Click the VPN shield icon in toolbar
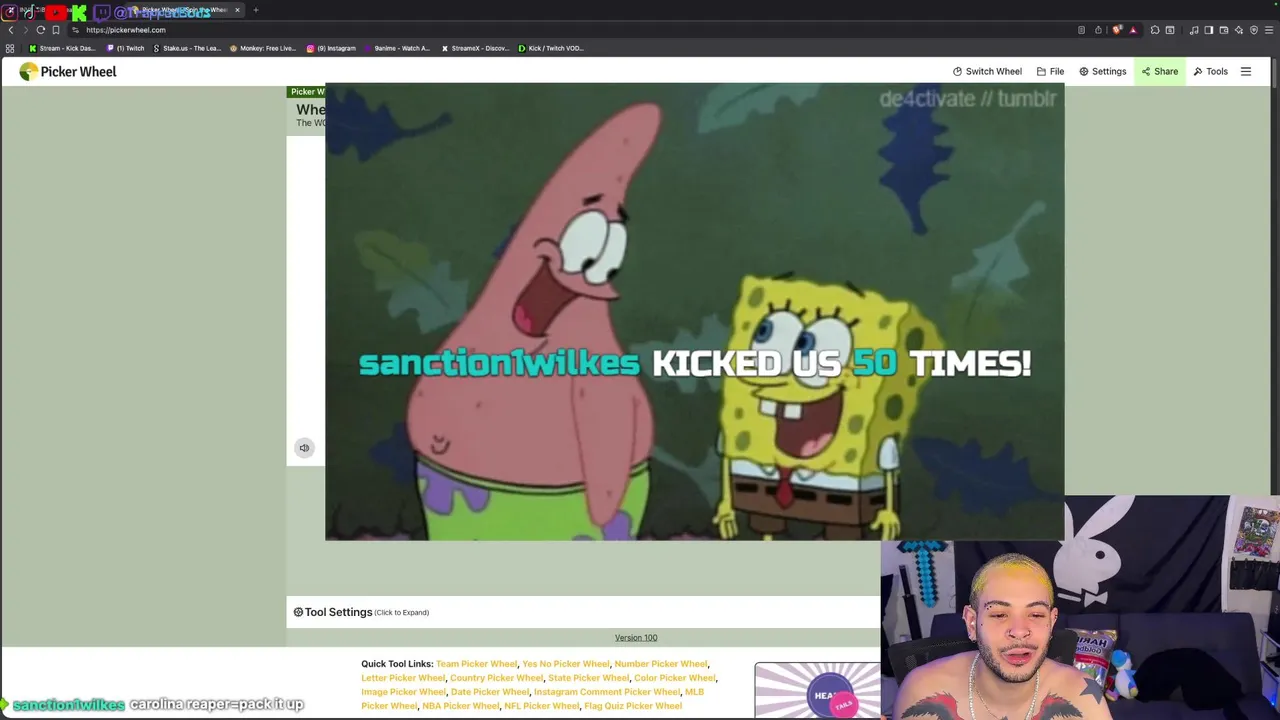Image resolution: width=1280 pixels, height=720 pixels. pos(1254,30)
